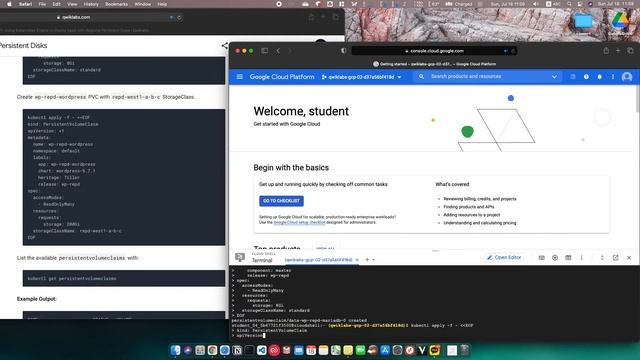This screenshot has height=360, width=640.
Task: Open Spotlight search in menu bar
Action: pos(569,4)
